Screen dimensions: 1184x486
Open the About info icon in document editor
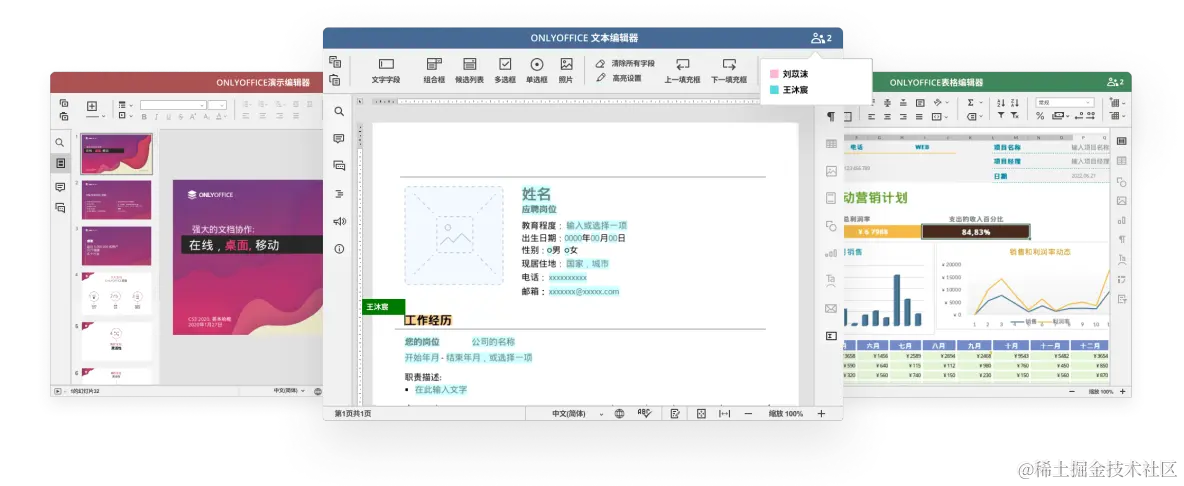point(339,249)
